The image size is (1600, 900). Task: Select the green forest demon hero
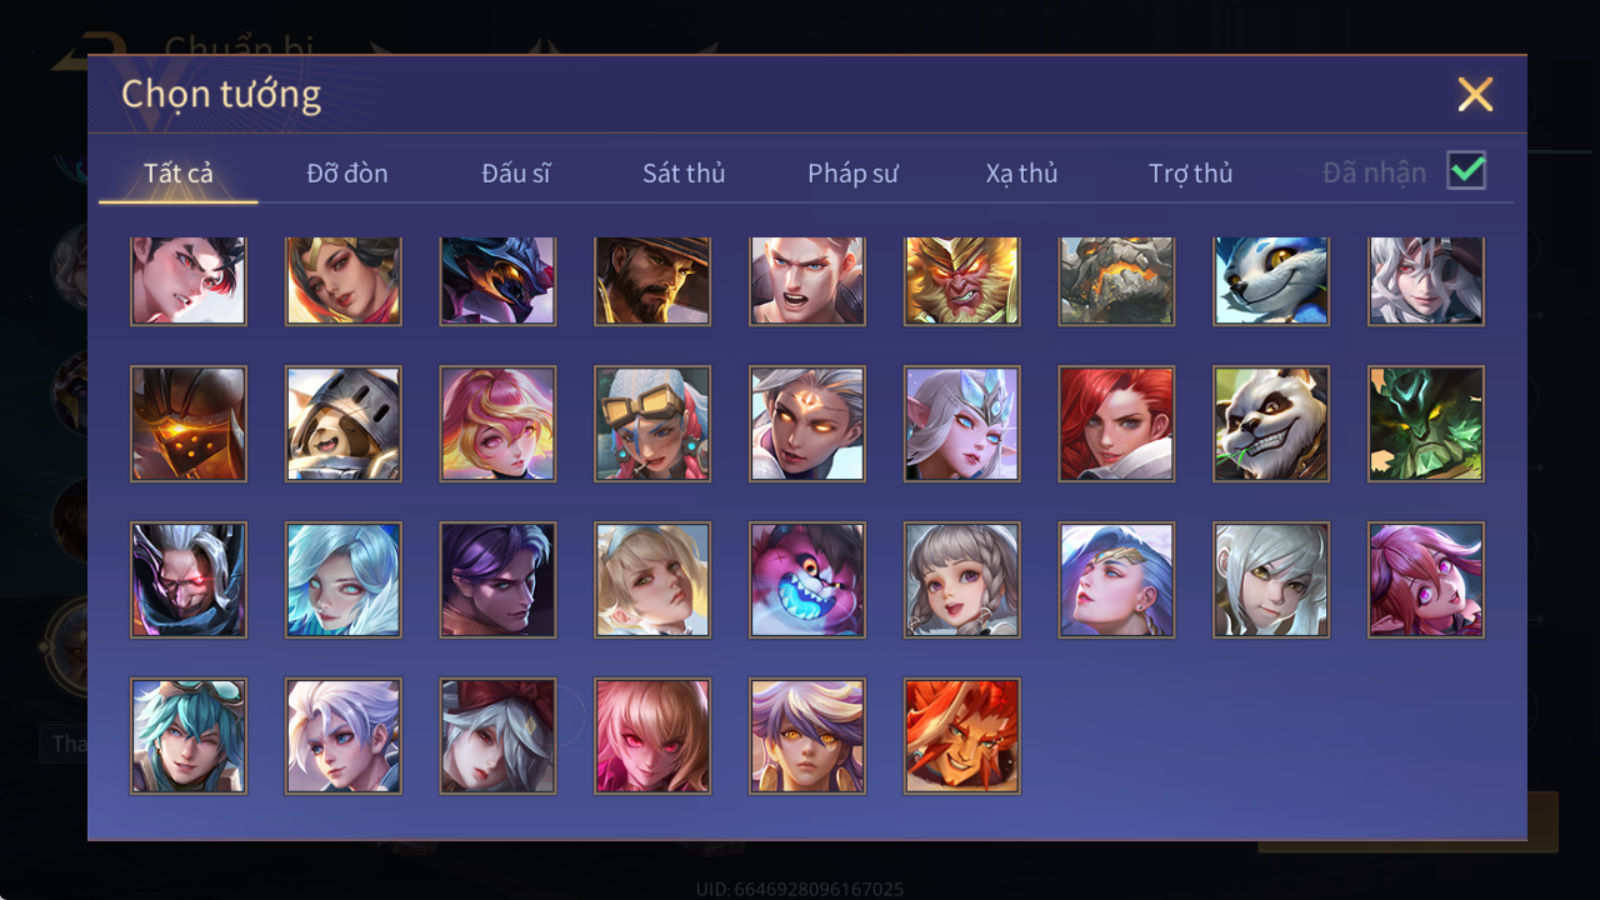click(x=1426, y=424)
